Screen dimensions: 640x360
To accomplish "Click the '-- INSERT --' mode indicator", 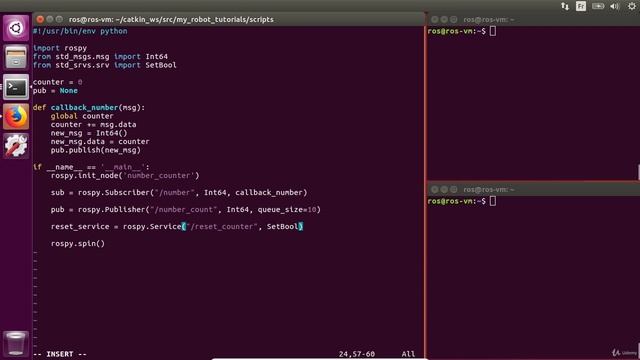I will pos(60,354).
